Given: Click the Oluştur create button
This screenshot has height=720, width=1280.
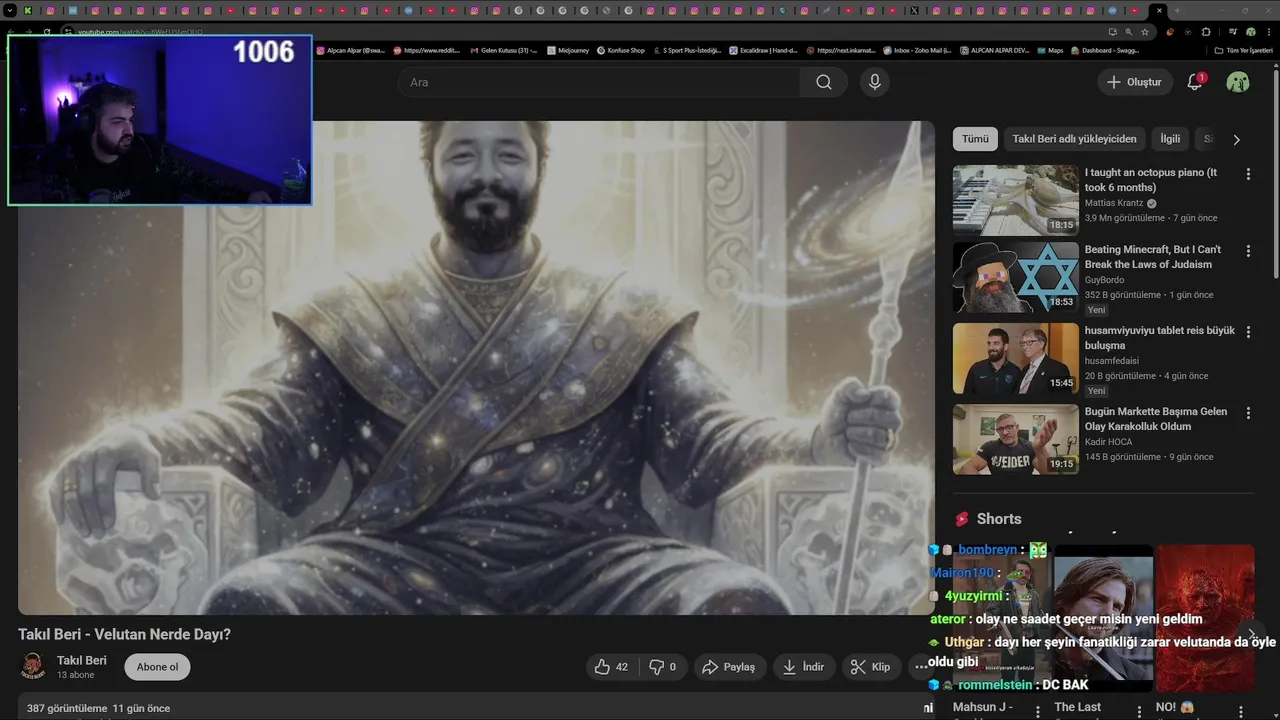Looking at the screenshot, I should click(1134, 82).
